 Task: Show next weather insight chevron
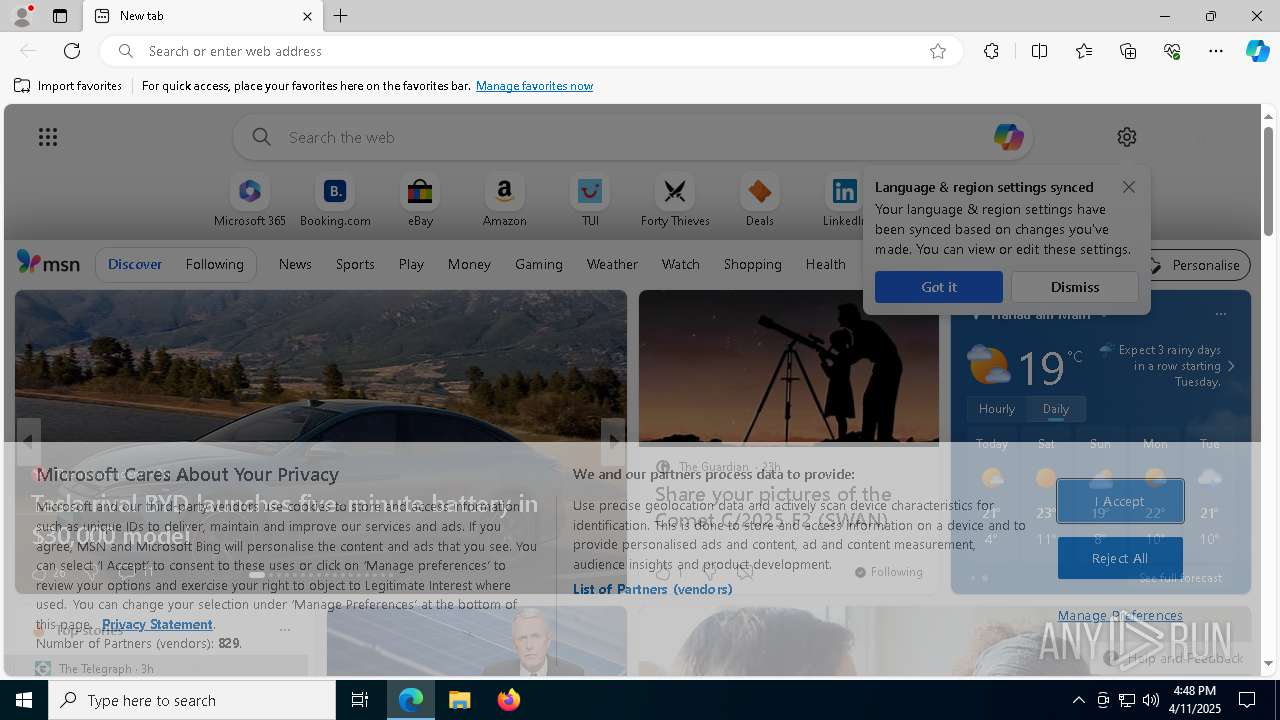coord(1231,366)
